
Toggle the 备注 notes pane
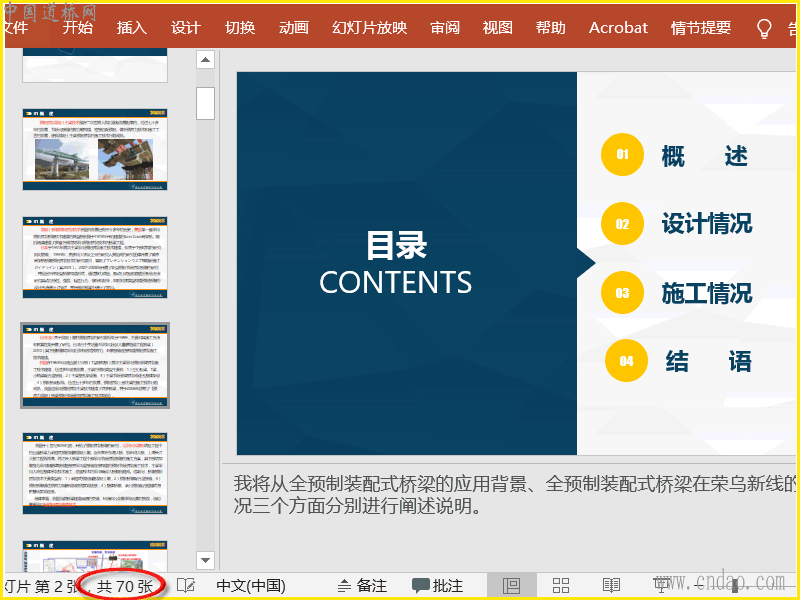(362, 586)
